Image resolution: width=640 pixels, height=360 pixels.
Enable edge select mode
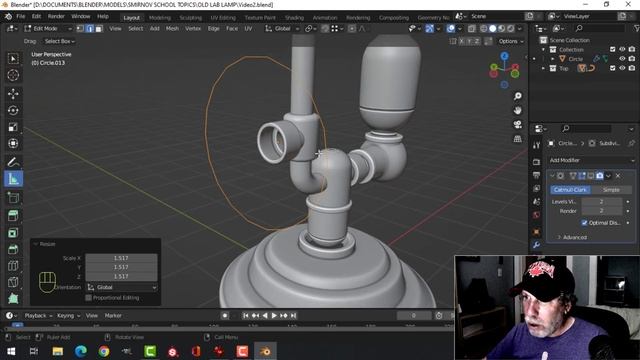pos(90,29)
